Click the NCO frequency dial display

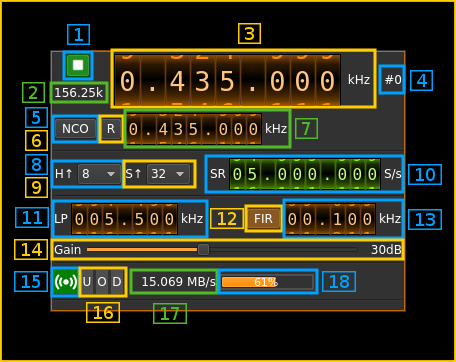[x=194, y=129]
